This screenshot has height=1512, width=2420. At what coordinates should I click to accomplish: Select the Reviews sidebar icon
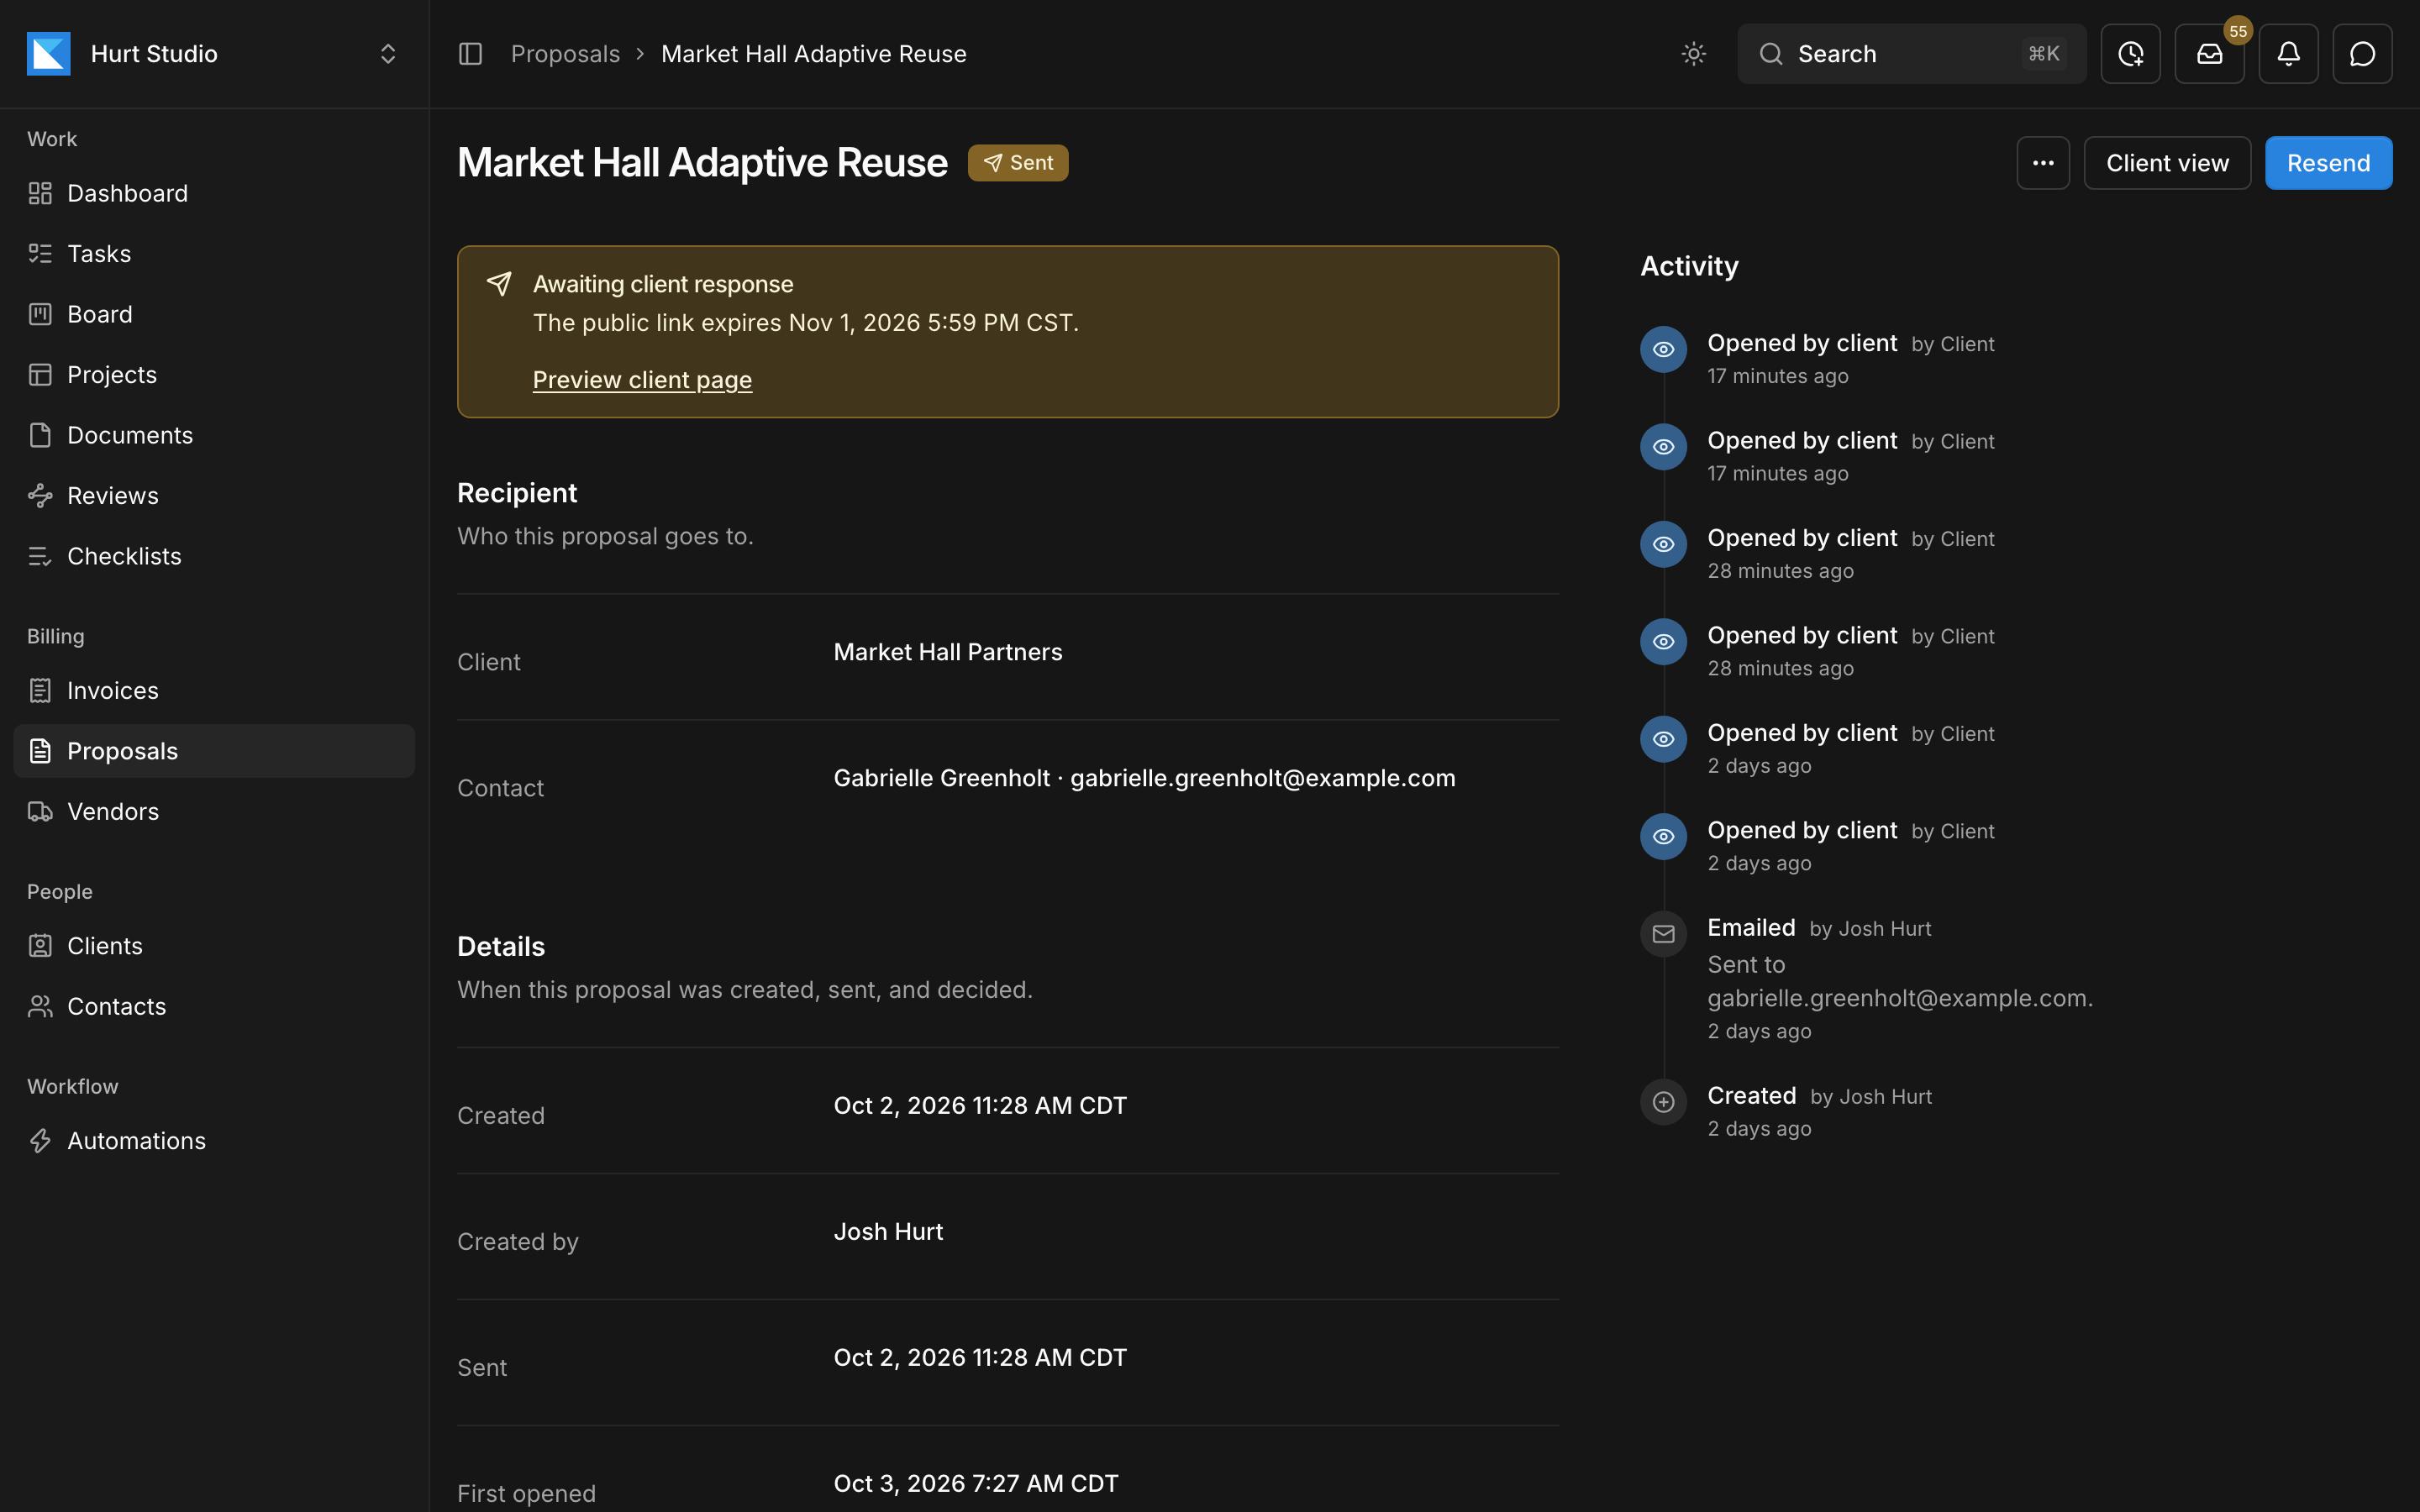point(40,496)
